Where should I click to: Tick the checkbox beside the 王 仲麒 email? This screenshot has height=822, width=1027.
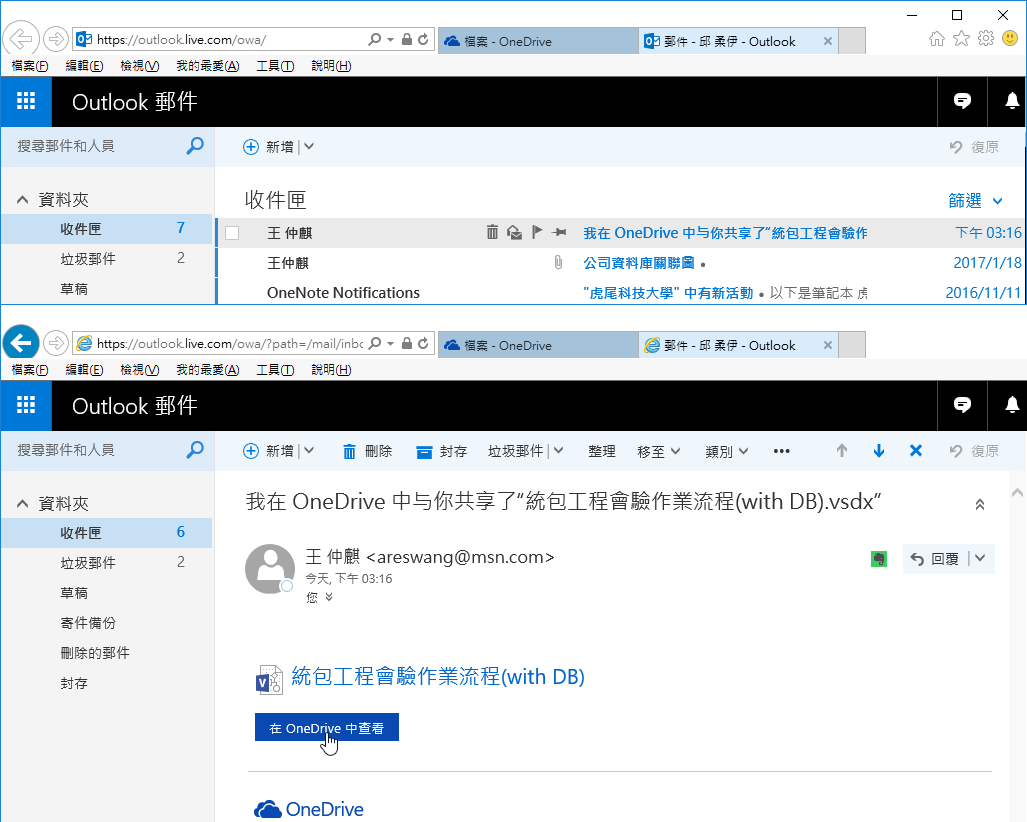pos(232,233)
